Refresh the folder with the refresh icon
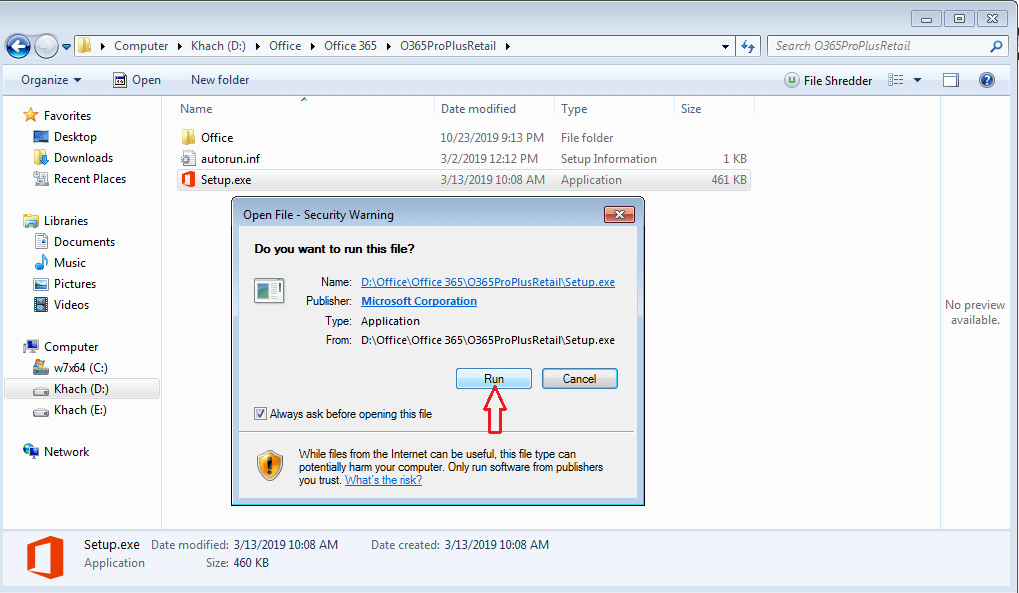1019x593 pixels. [x=748, y=46]
